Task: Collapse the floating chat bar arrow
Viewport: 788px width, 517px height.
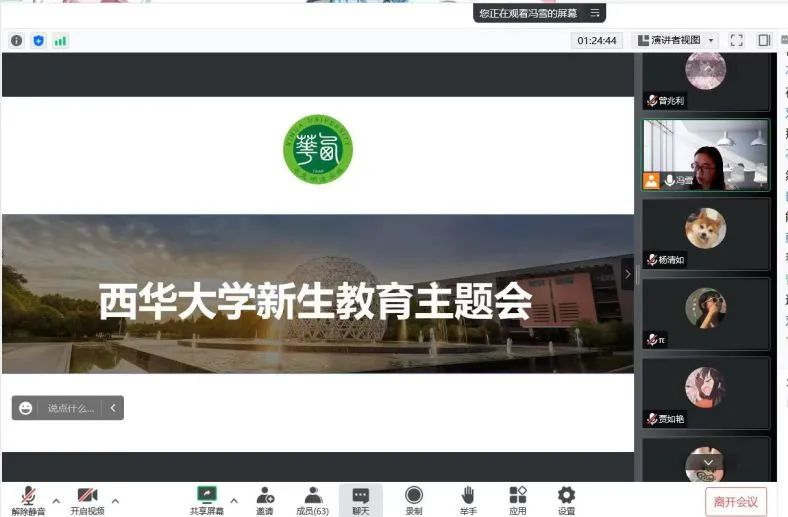Action: click(x=113, y=408)
